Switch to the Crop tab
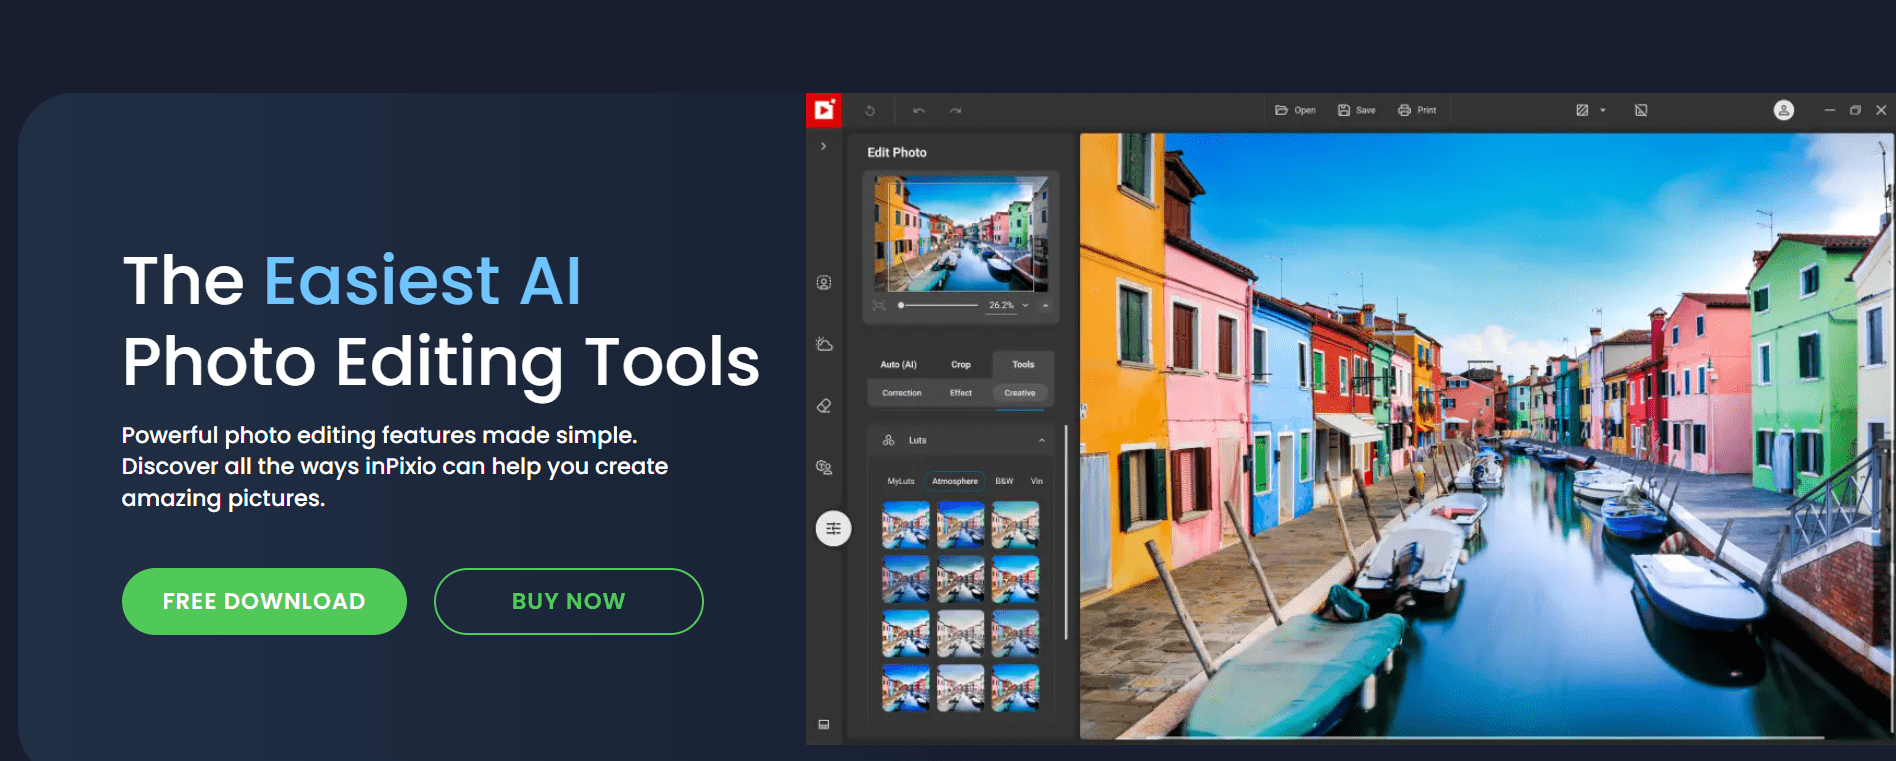 960,364
